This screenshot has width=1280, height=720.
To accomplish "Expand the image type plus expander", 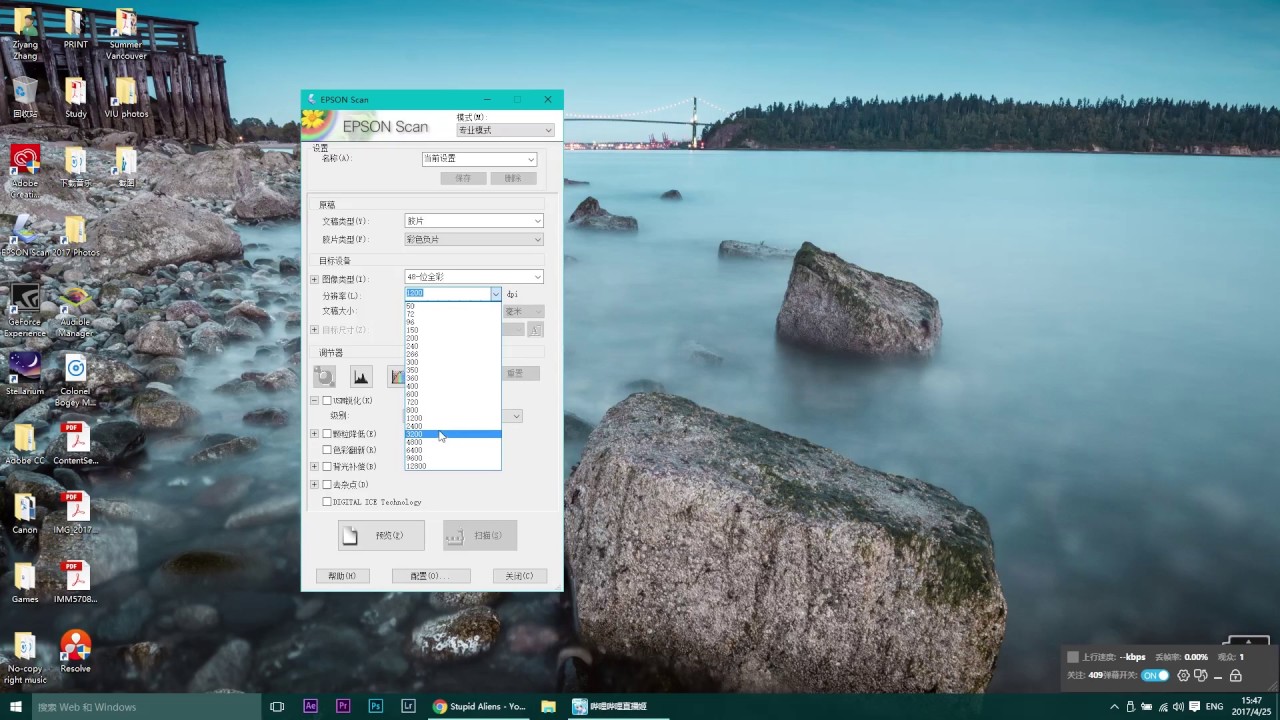I will point(314,279).
